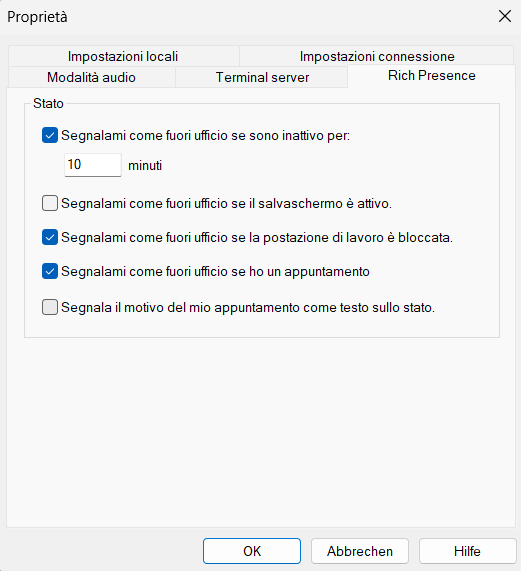Click the label text 'testo sullo stato'
The image size is (521, 571).
click(x=387, y=308)
